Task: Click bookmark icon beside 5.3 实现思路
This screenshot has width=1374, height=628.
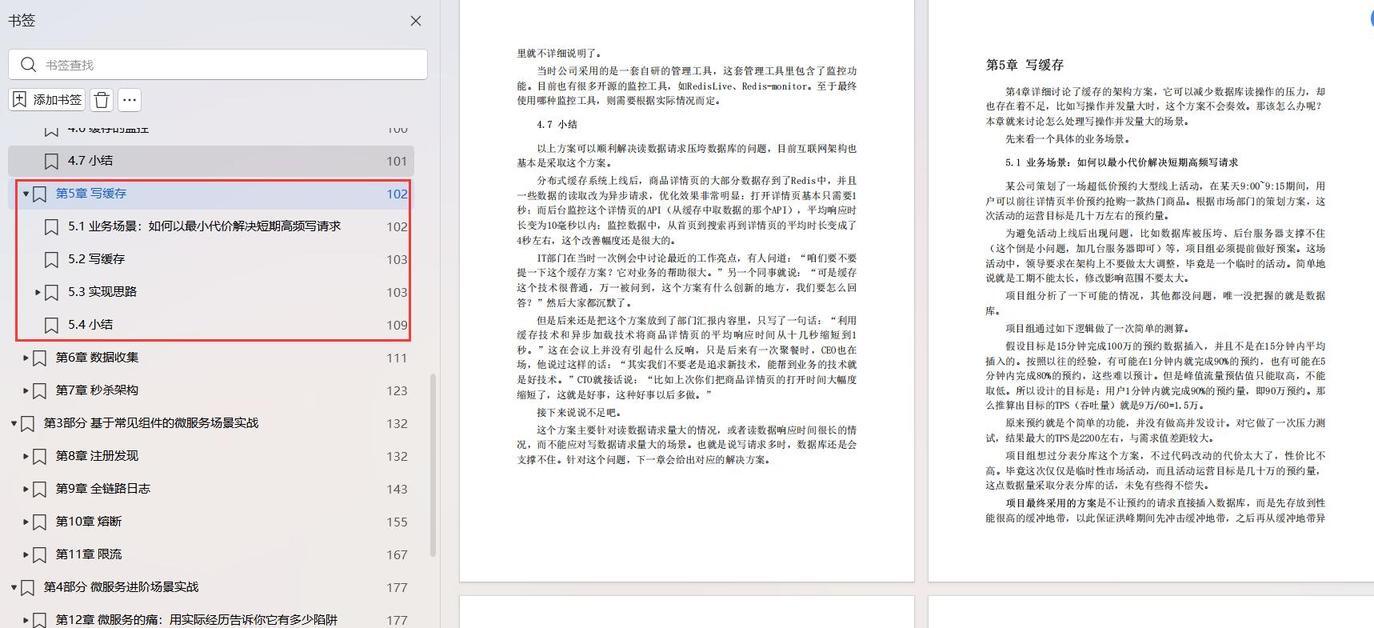Action: click(x=51, y=293)
